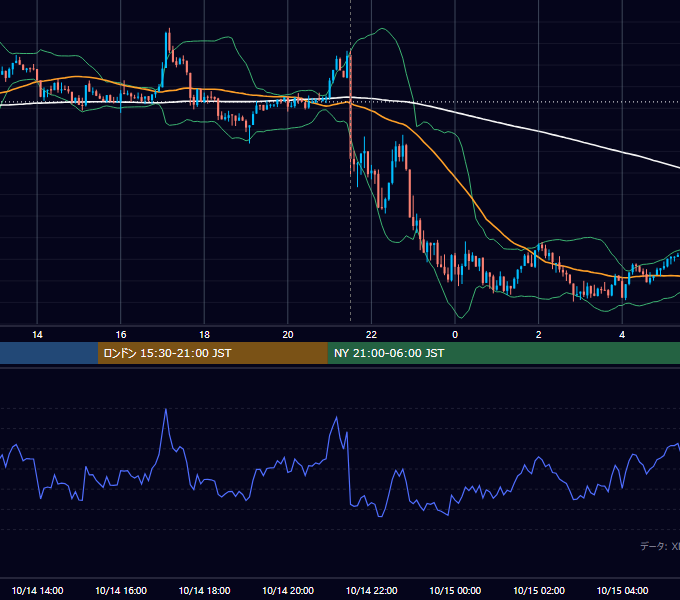The height and width of the screenshot is (600, 680).
Task: Click the 16 hour label on price chart axis
Action: [x=121, y=335]
